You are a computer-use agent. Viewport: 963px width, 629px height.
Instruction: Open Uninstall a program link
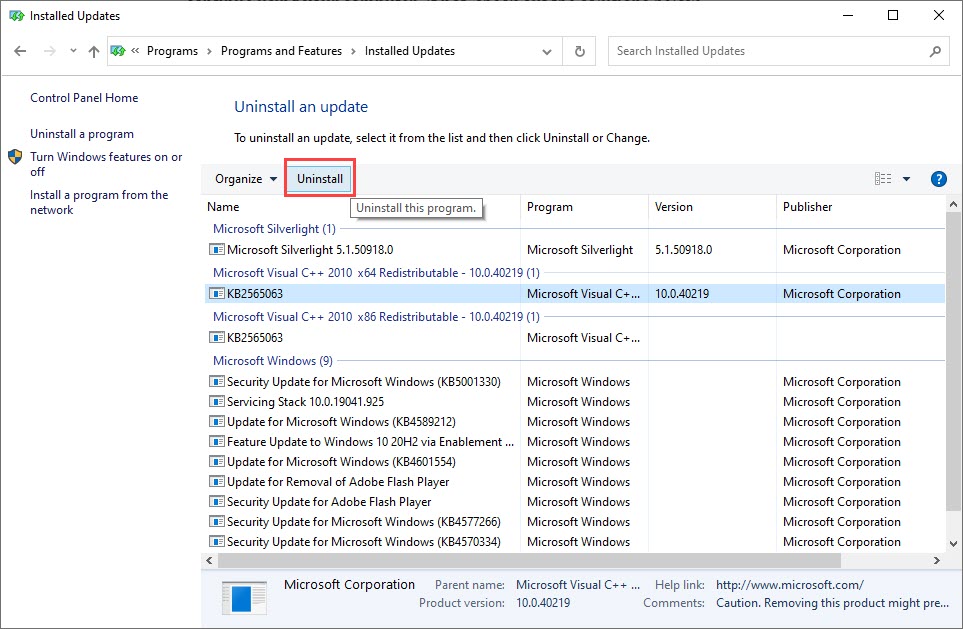point(82,134)
